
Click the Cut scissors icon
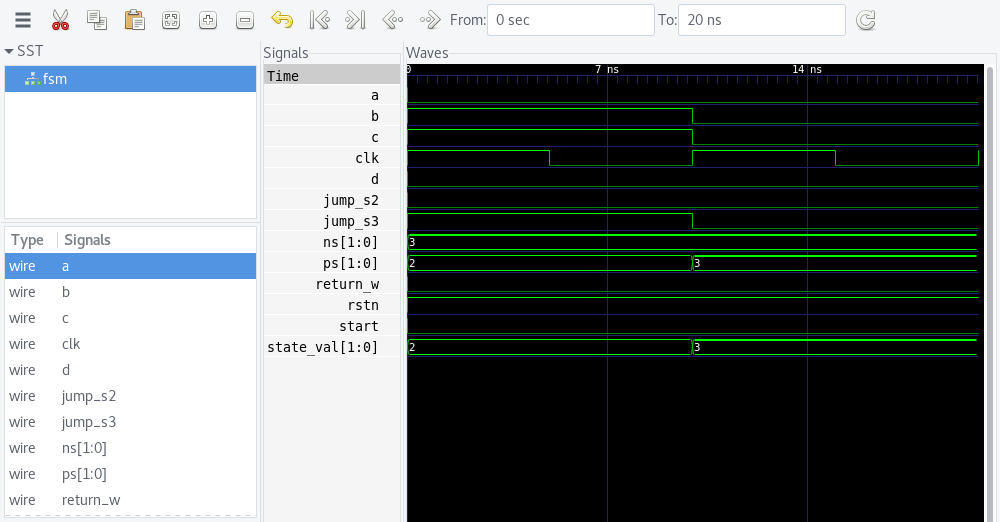point(60,20)
